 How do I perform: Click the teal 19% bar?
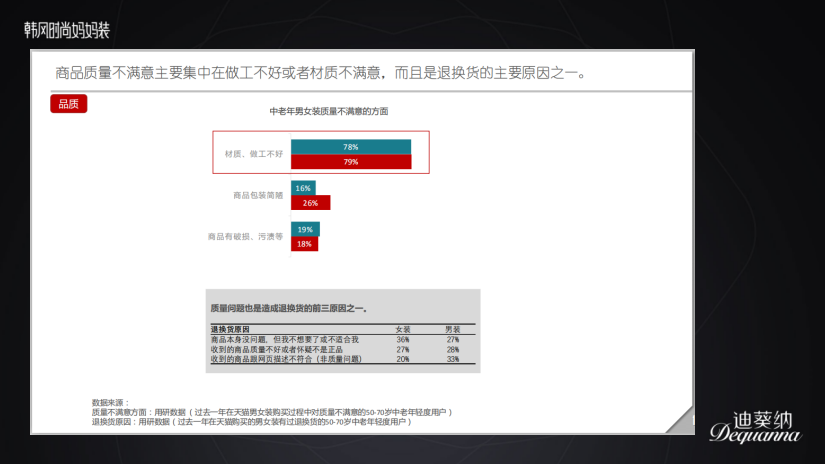(x=305, y=229)
